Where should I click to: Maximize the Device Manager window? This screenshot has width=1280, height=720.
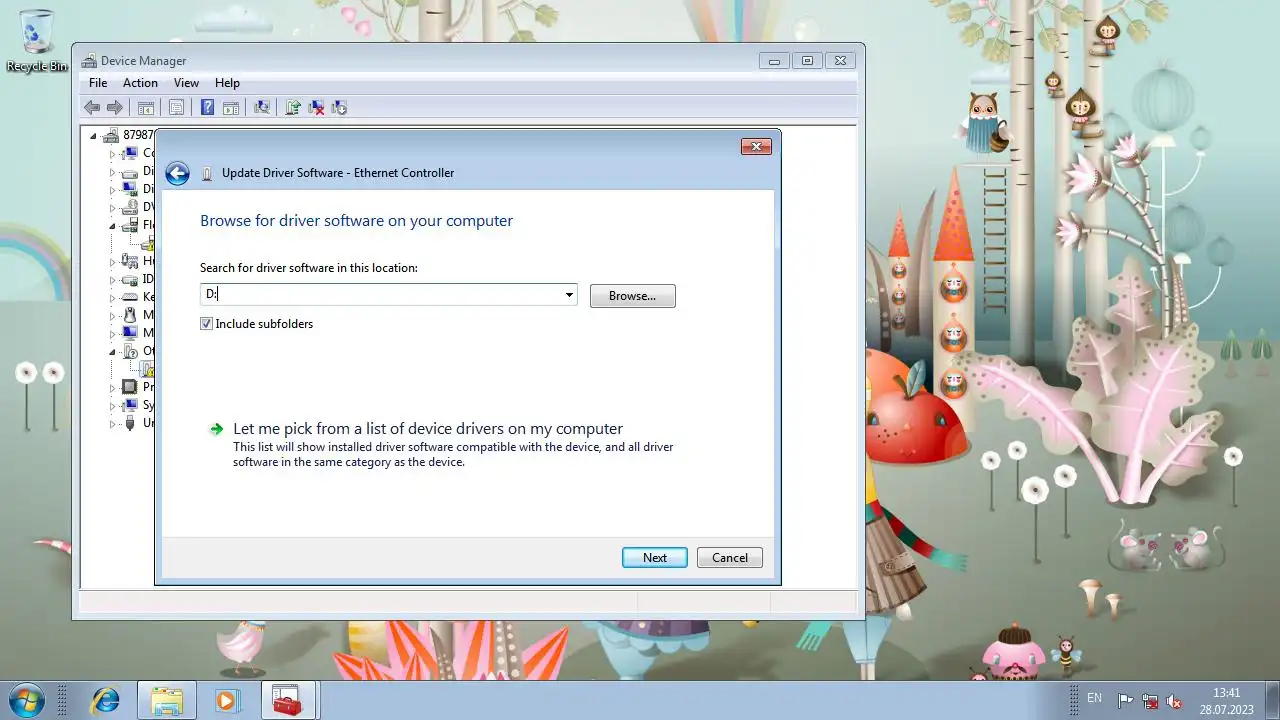point(807,61)
